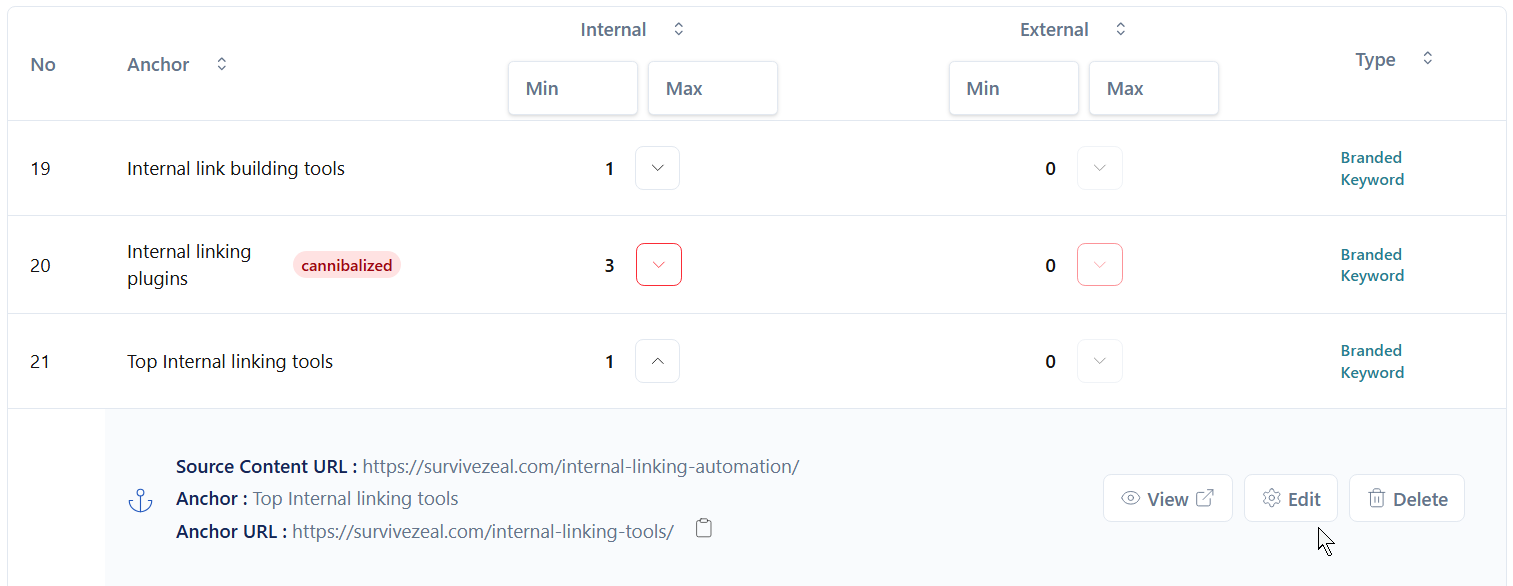Image resolution: width=1513 pixels, height=586 pixels.
Task: Copy the Anchor URL with clipboard icon
Action: click(x=704, y=528)
